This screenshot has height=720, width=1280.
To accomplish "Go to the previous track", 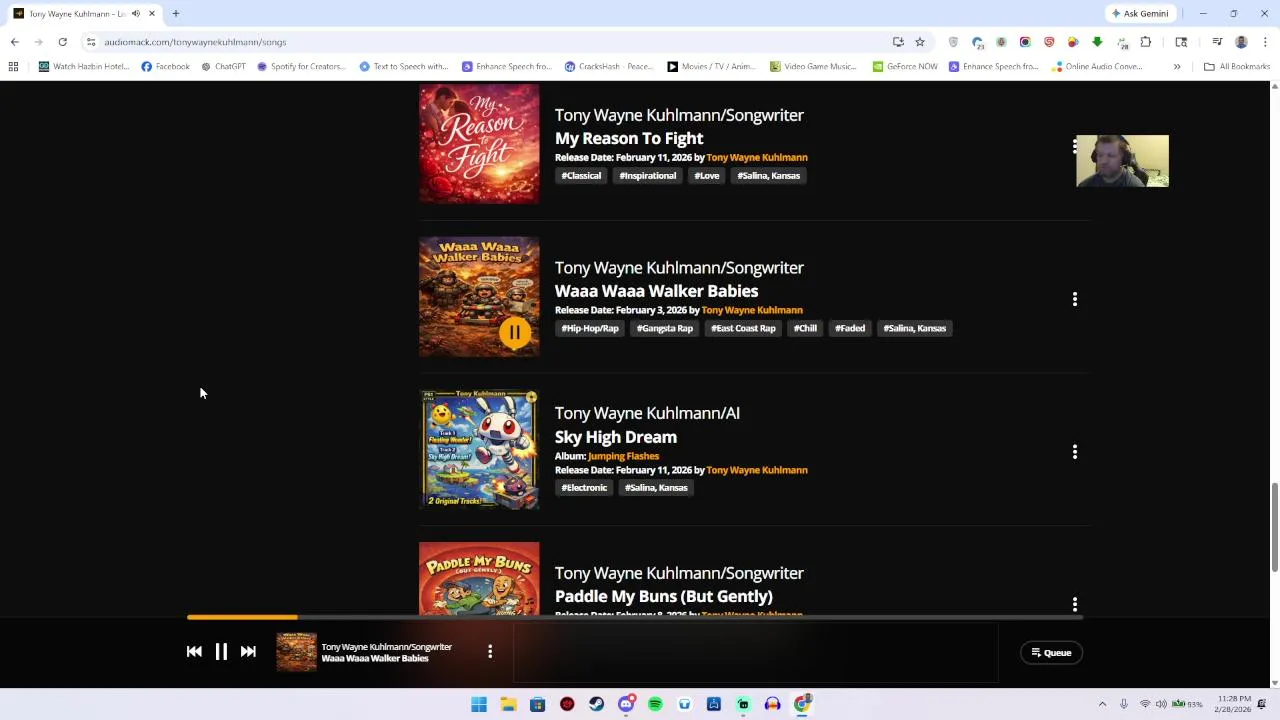I will click(194, 652).
